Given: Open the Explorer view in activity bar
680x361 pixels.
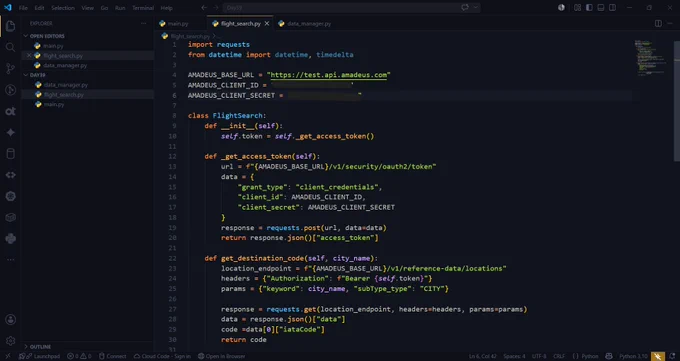Looking at the screenshot, I should click(10, 26).
